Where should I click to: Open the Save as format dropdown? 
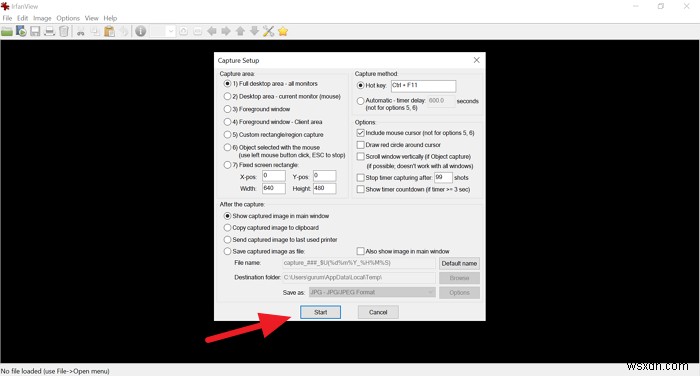point(372,292)
